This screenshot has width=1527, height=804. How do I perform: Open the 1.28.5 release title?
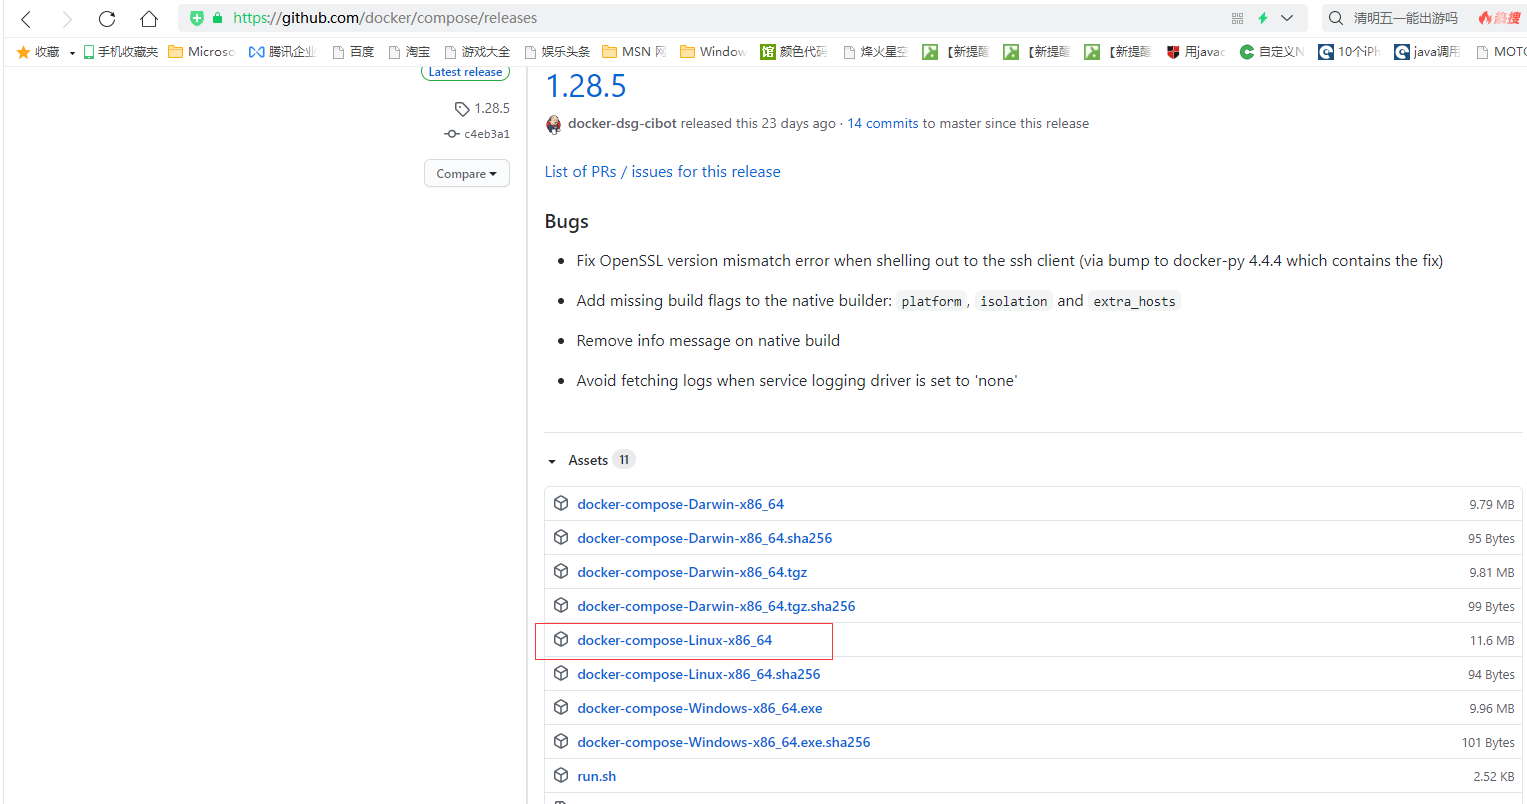tap(585, 86)
